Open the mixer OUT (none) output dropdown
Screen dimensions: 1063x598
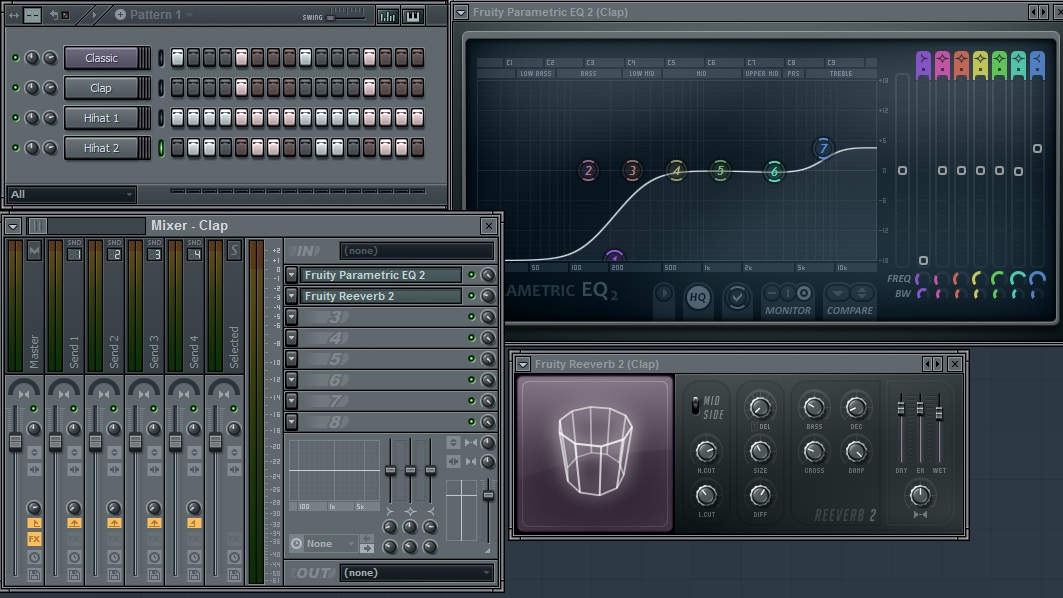[416, 573]
